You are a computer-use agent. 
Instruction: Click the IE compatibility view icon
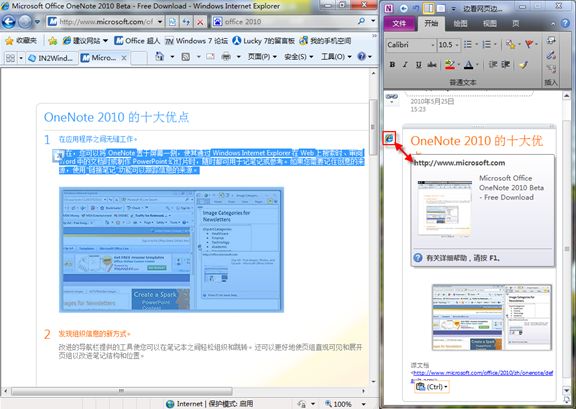tap(172, 22)
